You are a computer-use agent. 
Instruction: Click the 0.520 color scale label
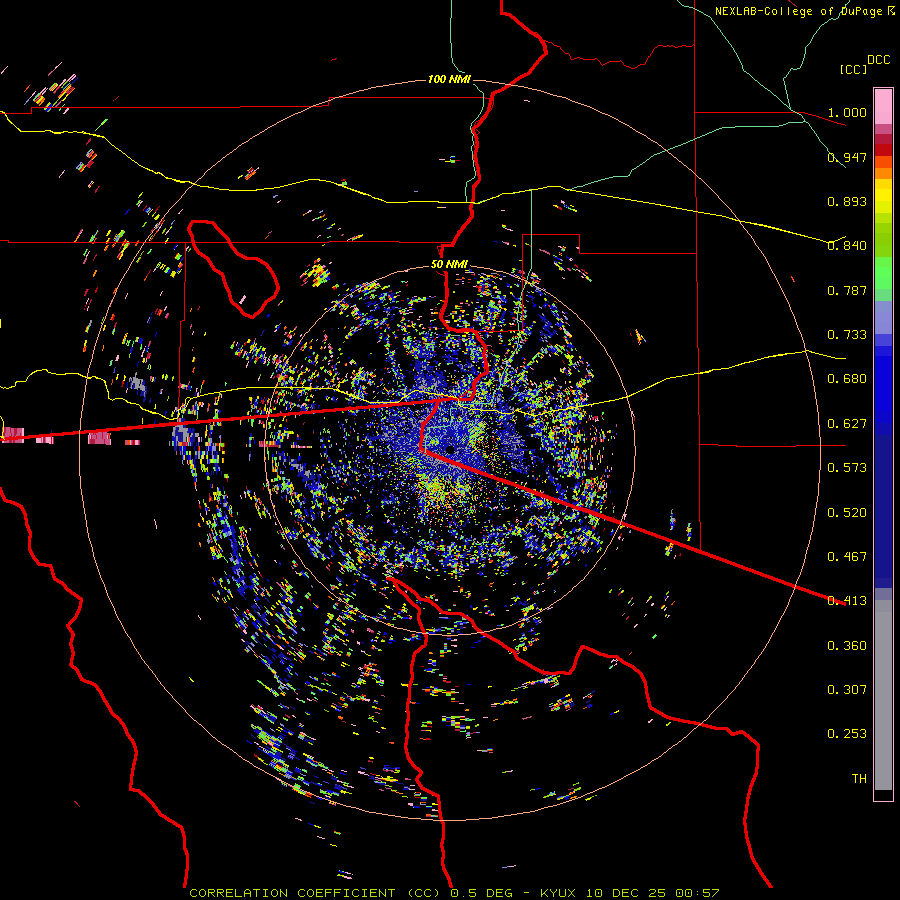tap(847, 512)
